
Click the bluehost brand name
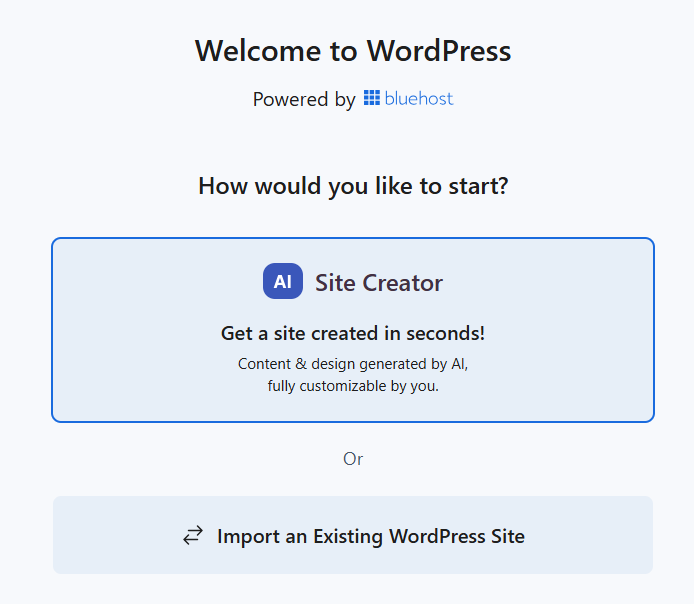419,98
